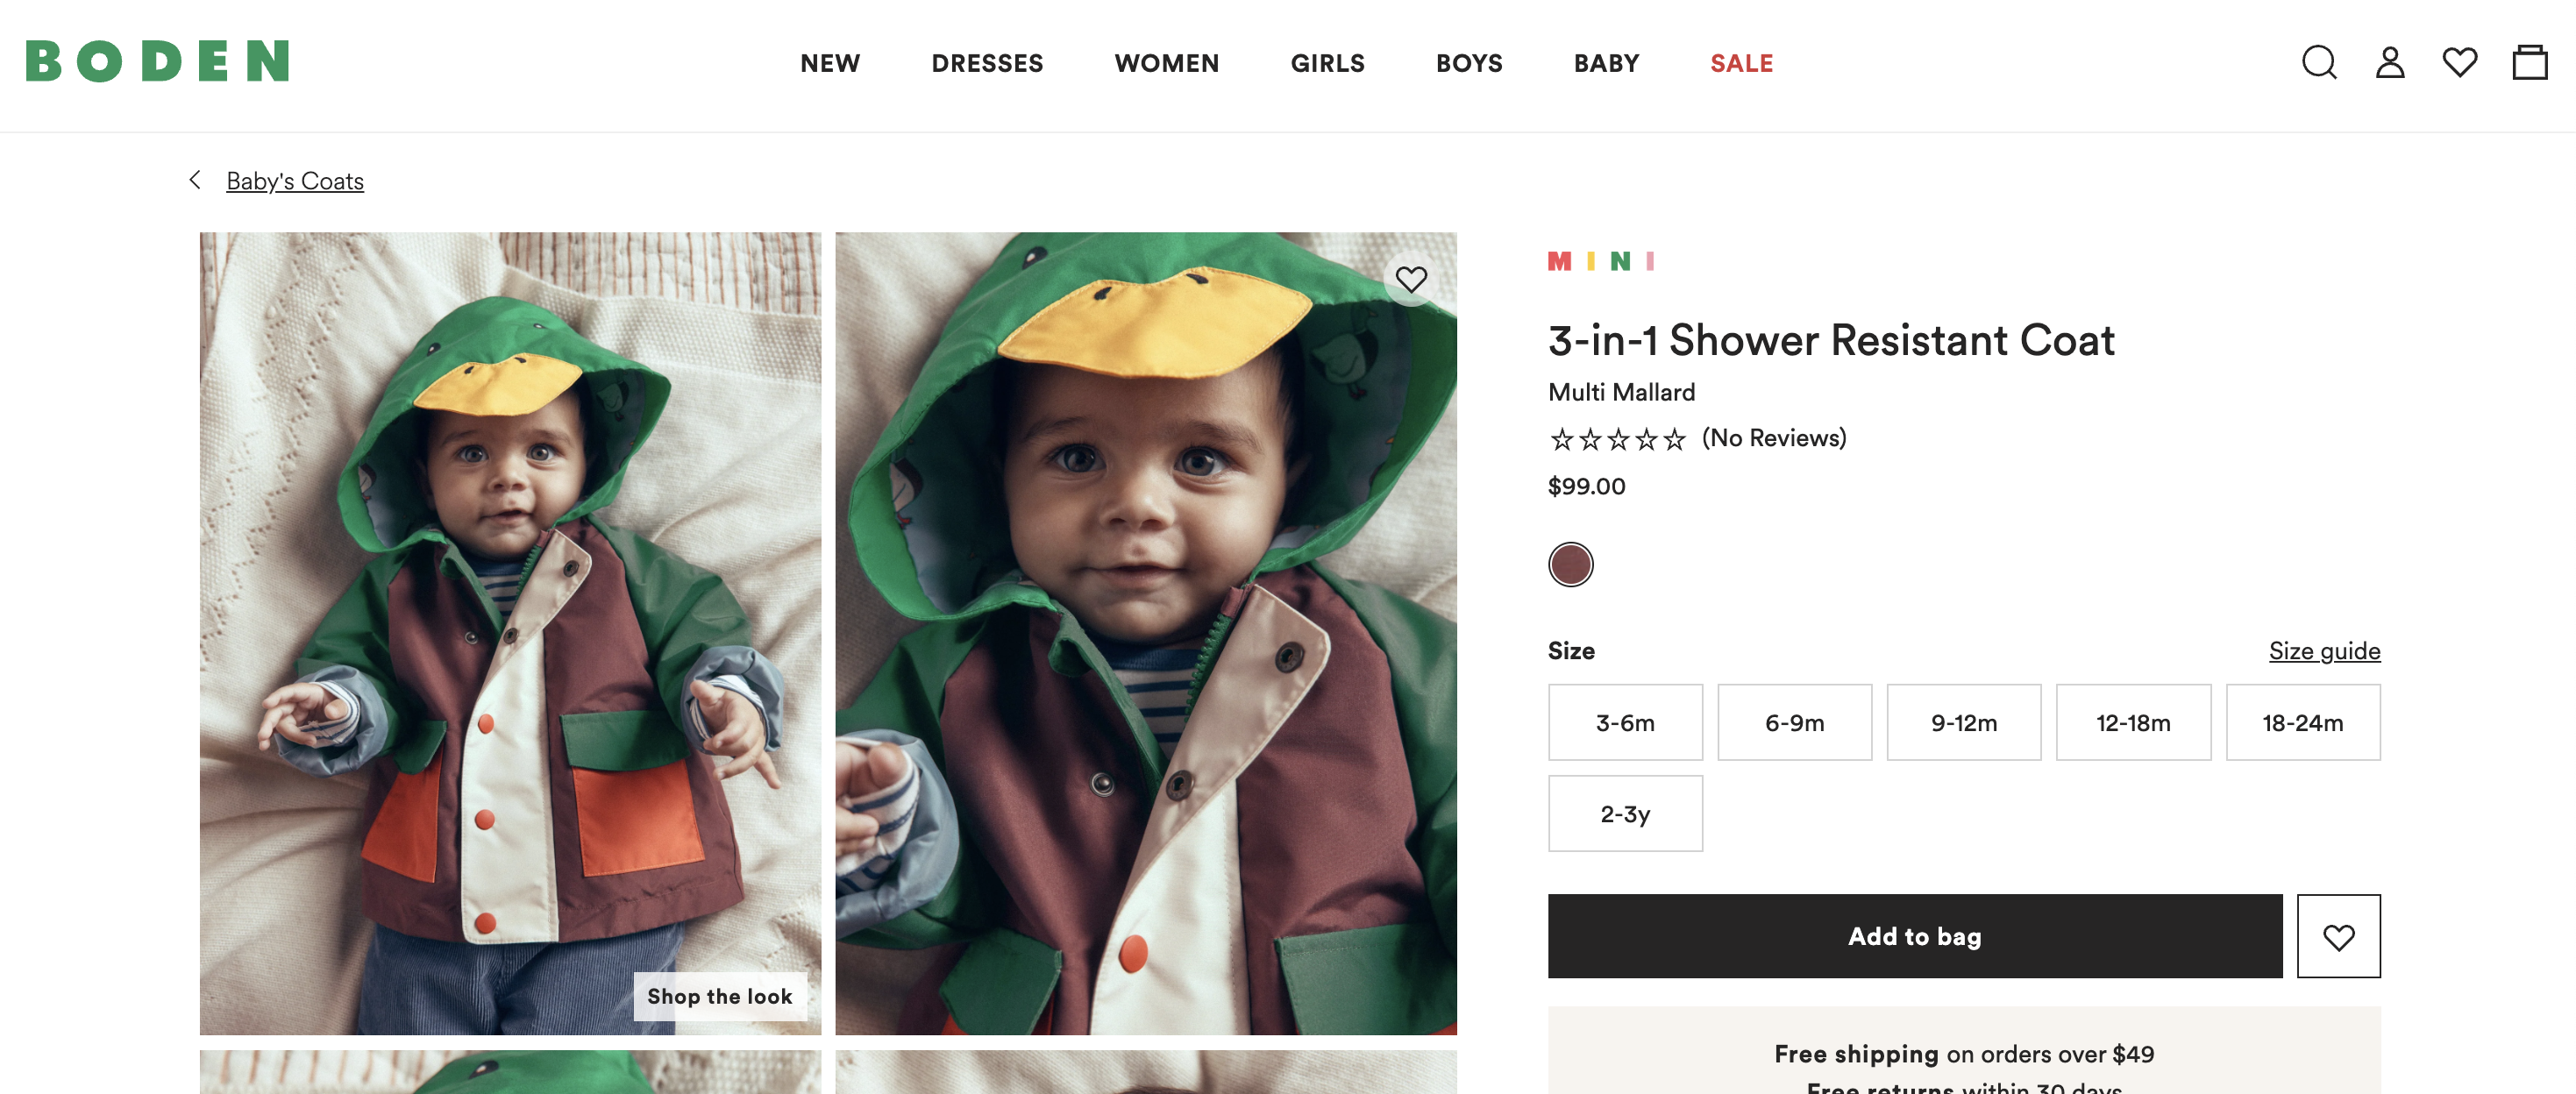The width and height of the screenshot is (2576, 1094).
Task: Open the account profile icon
Action: point(2389,62)
